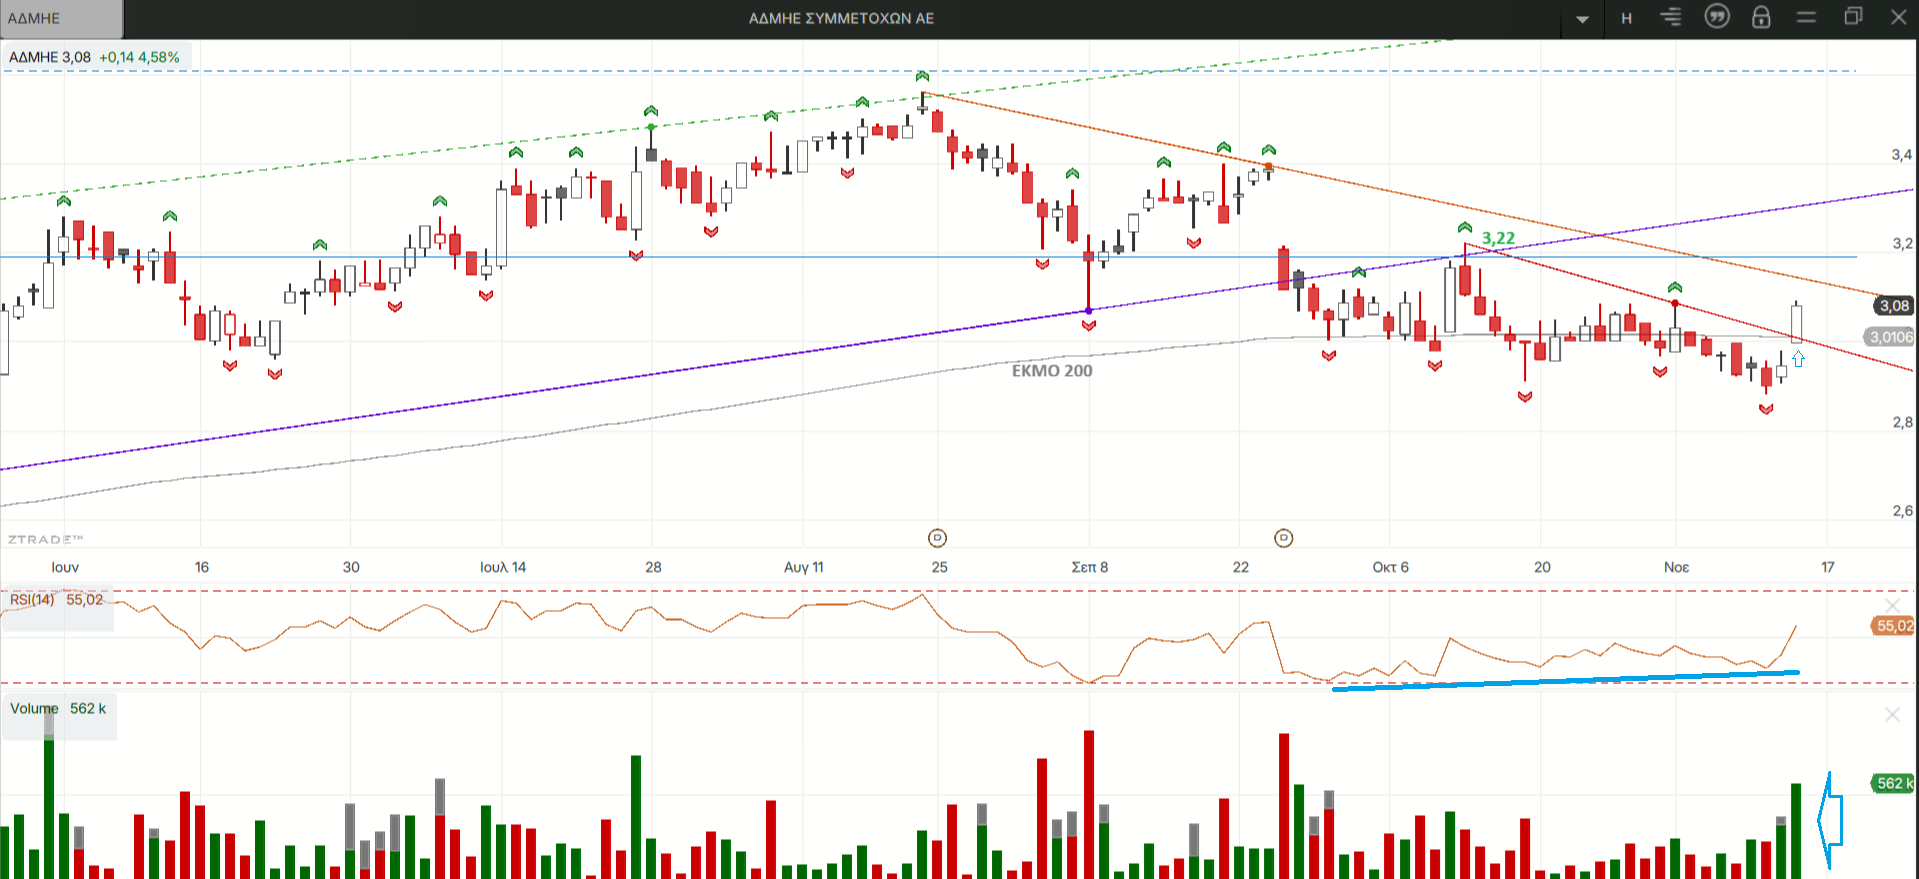The height and width of the screenshot is (879, 1919).
Task: Click the green 3,22 price annotation
Action: 1498,238
